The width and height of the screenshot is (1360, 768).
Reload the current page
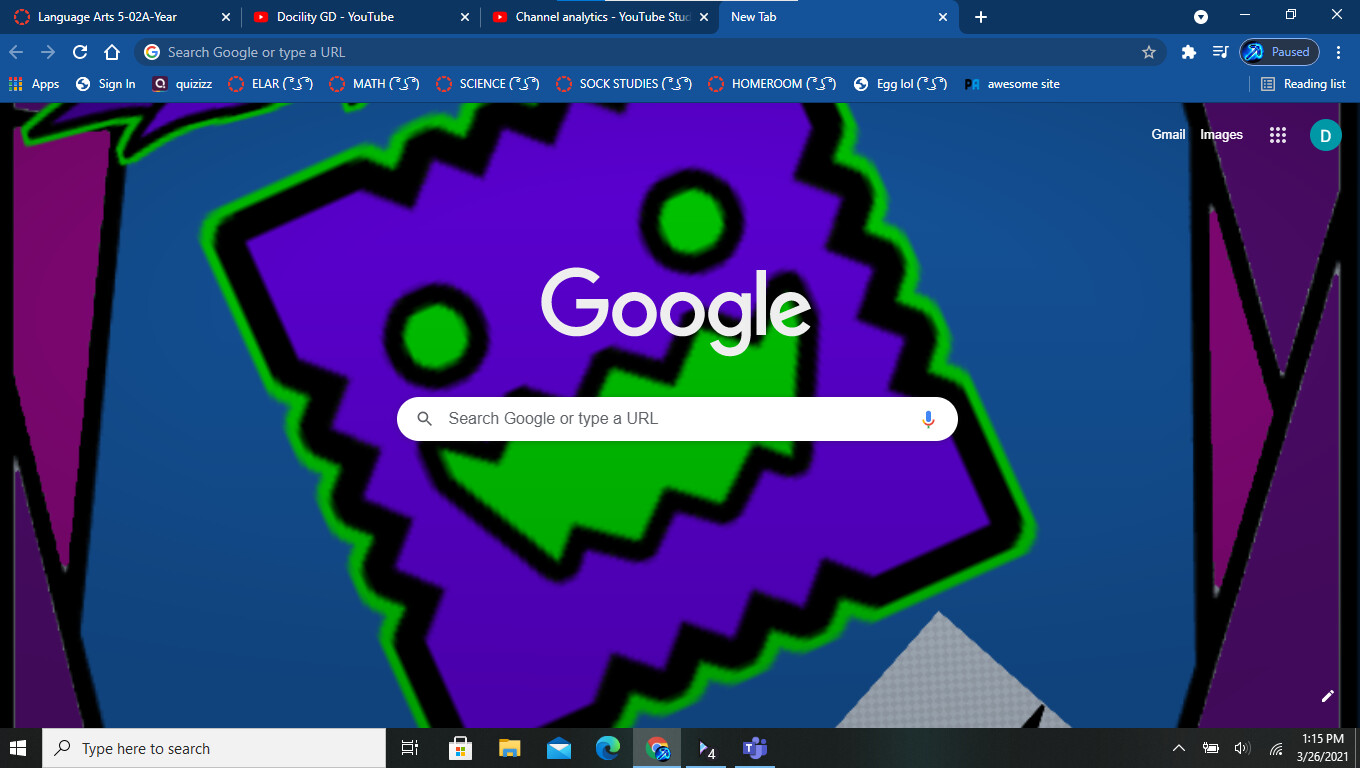point(80,52)
